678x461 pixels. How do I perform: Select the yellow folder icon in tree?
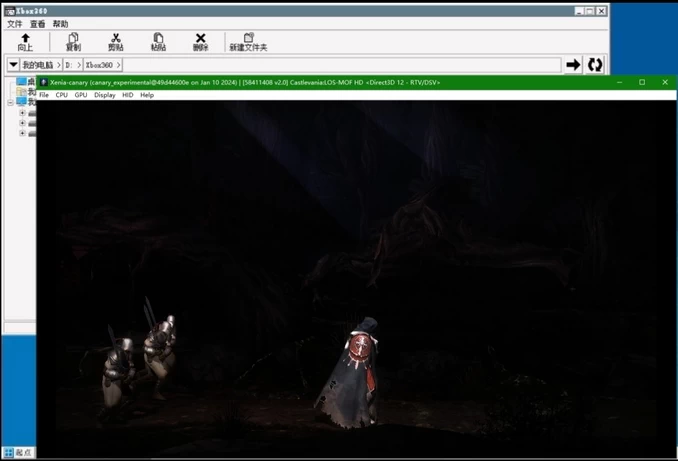pos(21,91)
